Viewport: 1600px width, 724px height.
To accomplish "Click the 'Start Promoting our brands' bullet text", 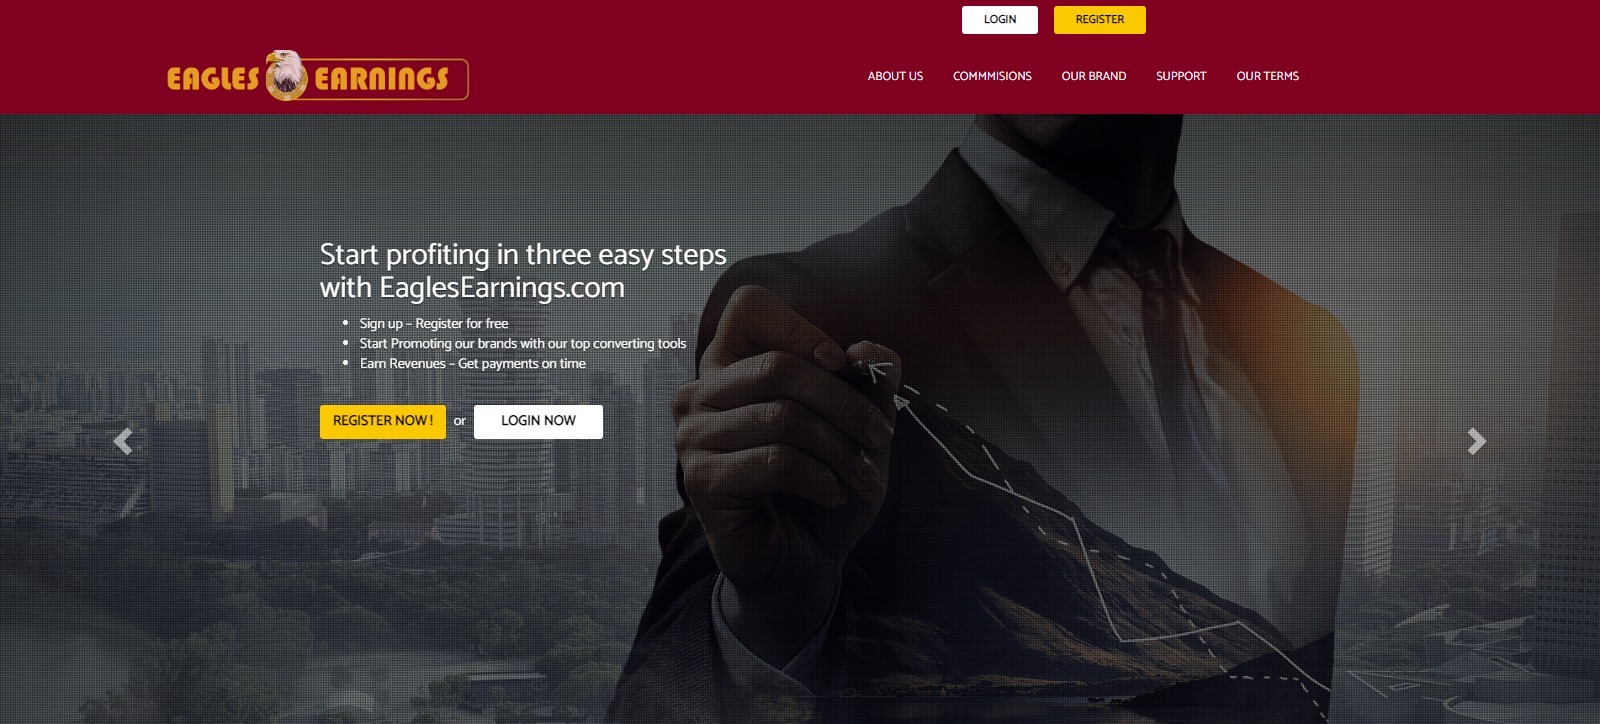I will 523,343.
